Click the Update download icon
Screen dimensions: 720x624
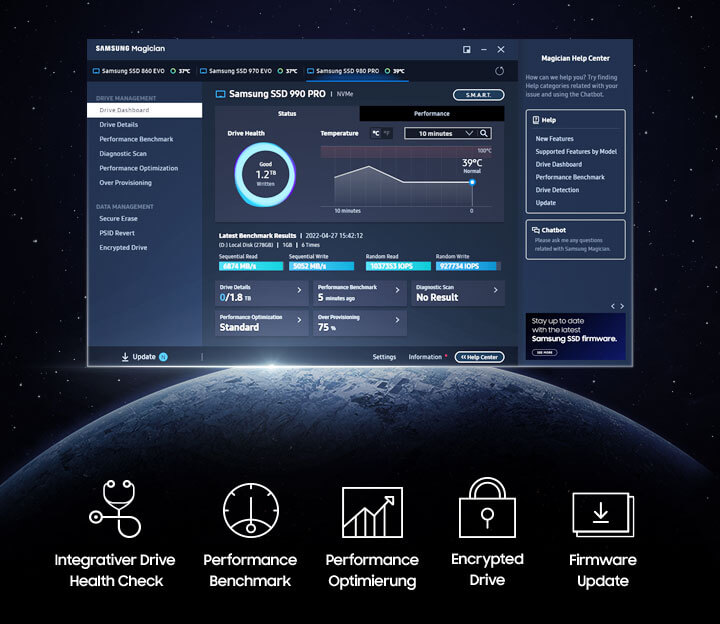125,357
